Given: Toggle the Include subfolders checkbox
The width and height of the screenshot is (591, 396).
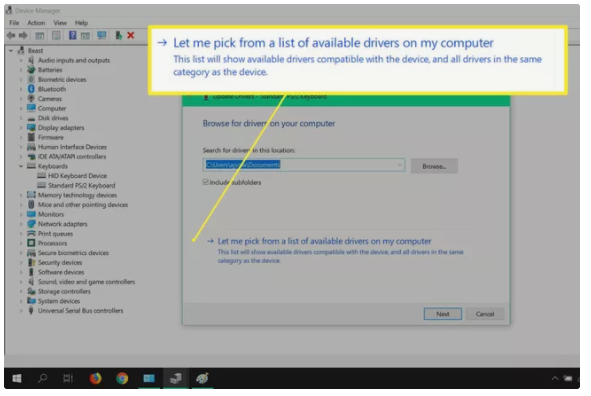Looking at the screenshot, I should (205, 182).
